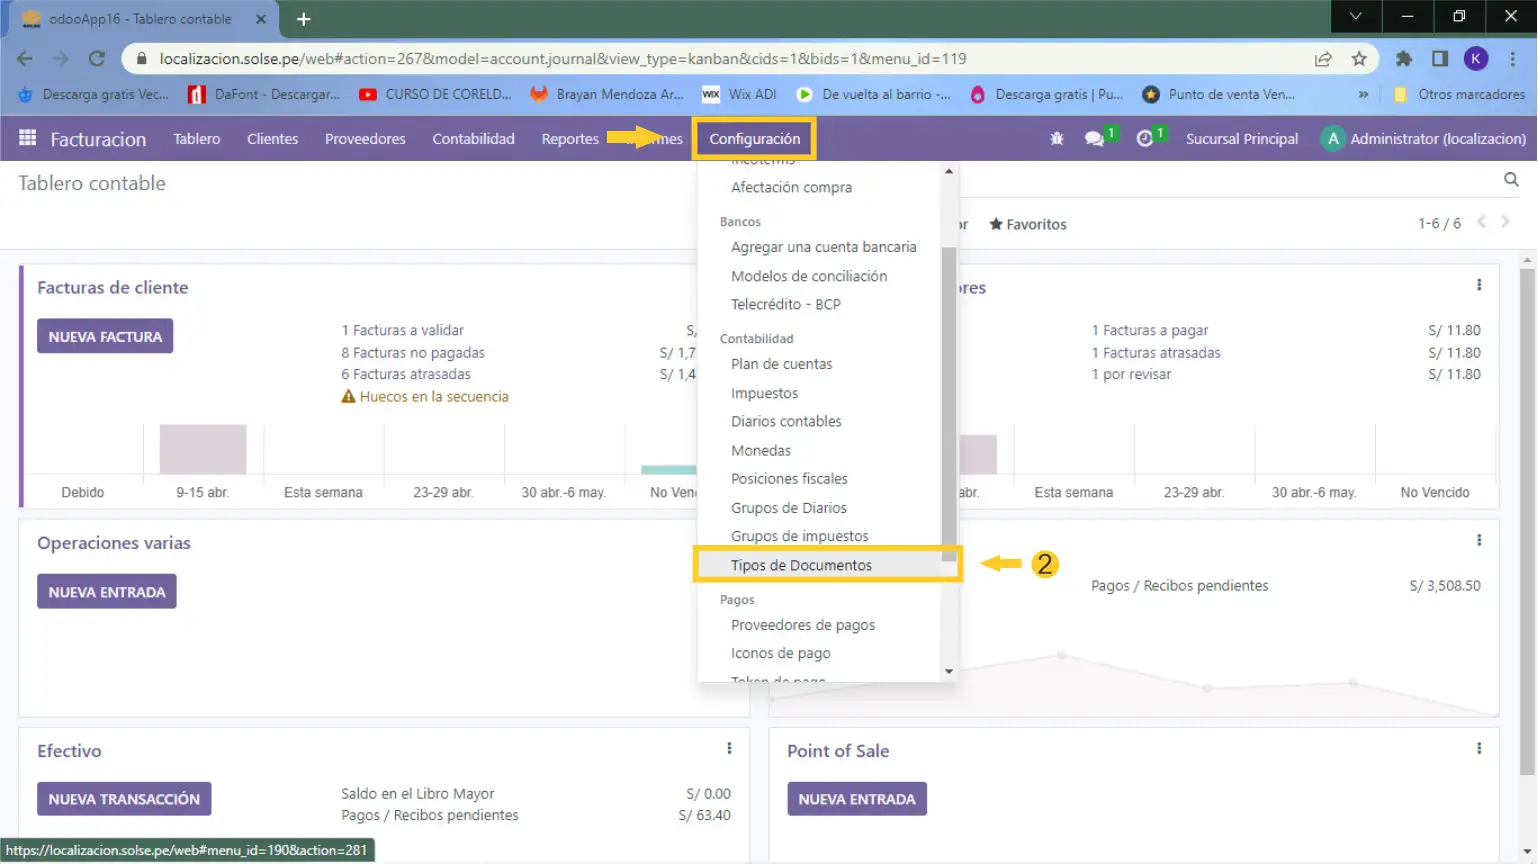Open new browser tab
This screenshot has width=1538, height=864.
tap(304, 19)
